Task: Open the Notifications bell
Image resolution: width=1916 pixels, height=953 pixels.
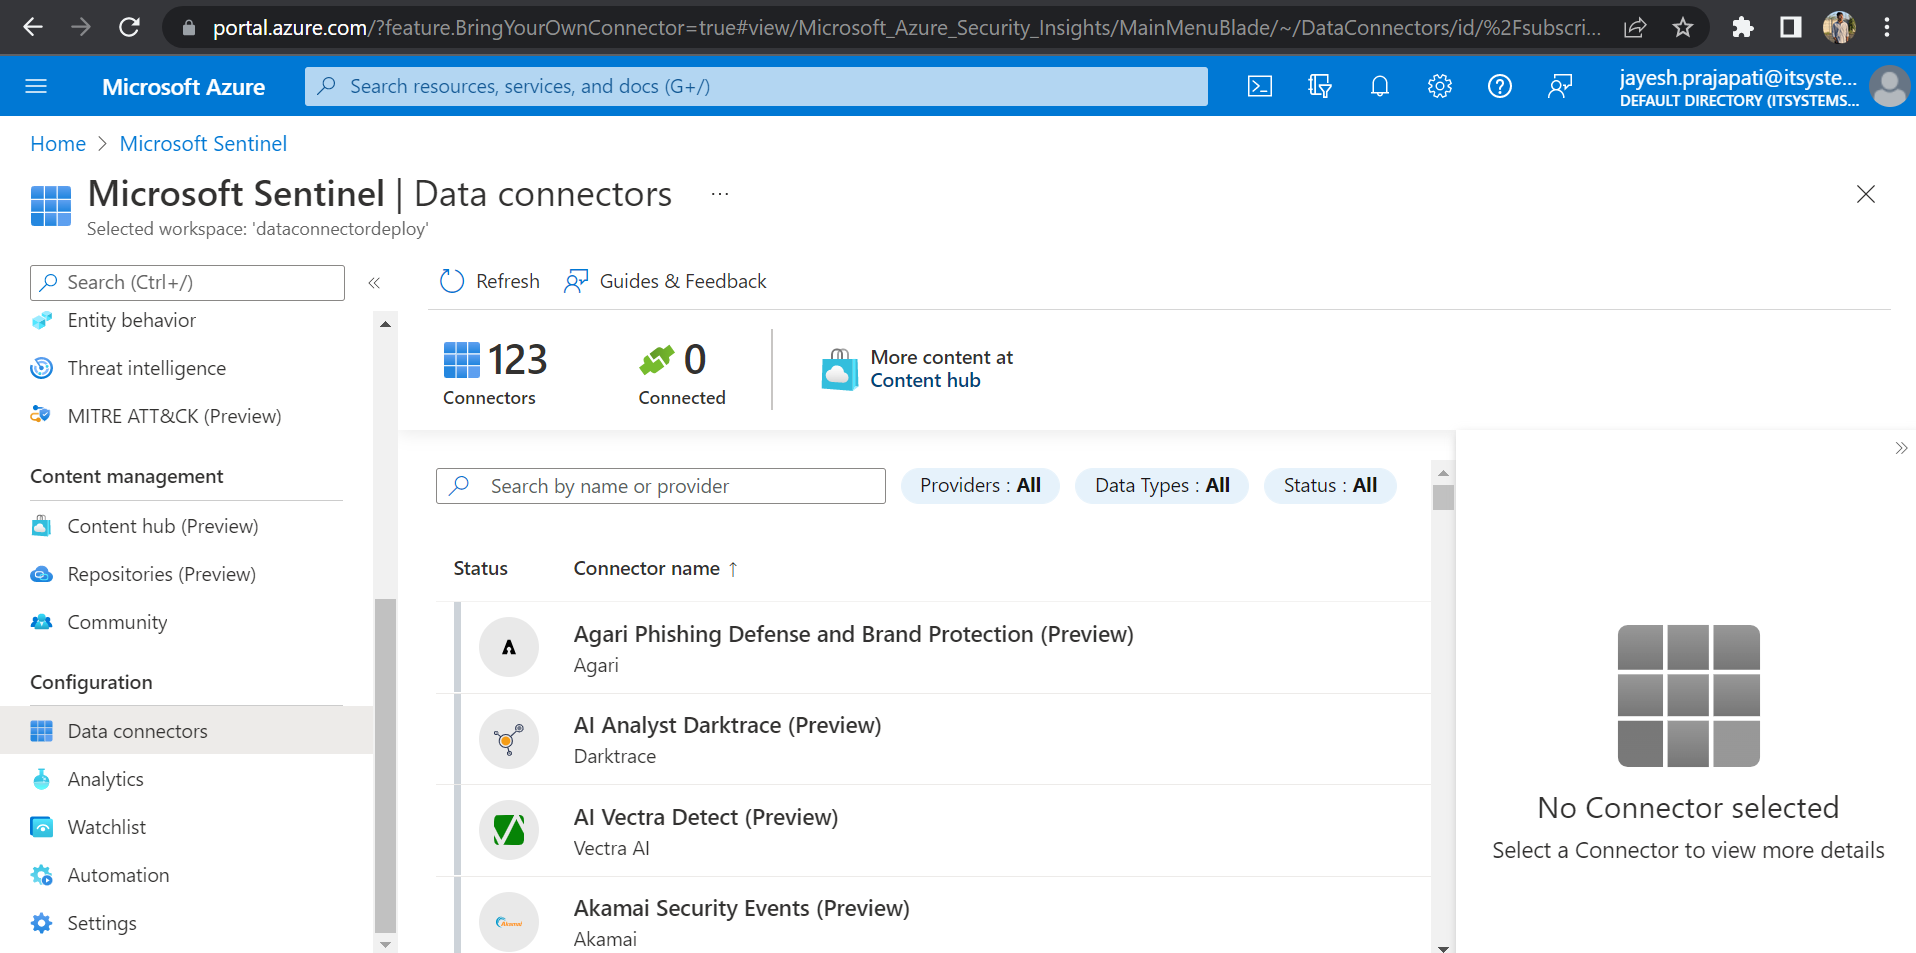Action: [x=1380, y=86]
